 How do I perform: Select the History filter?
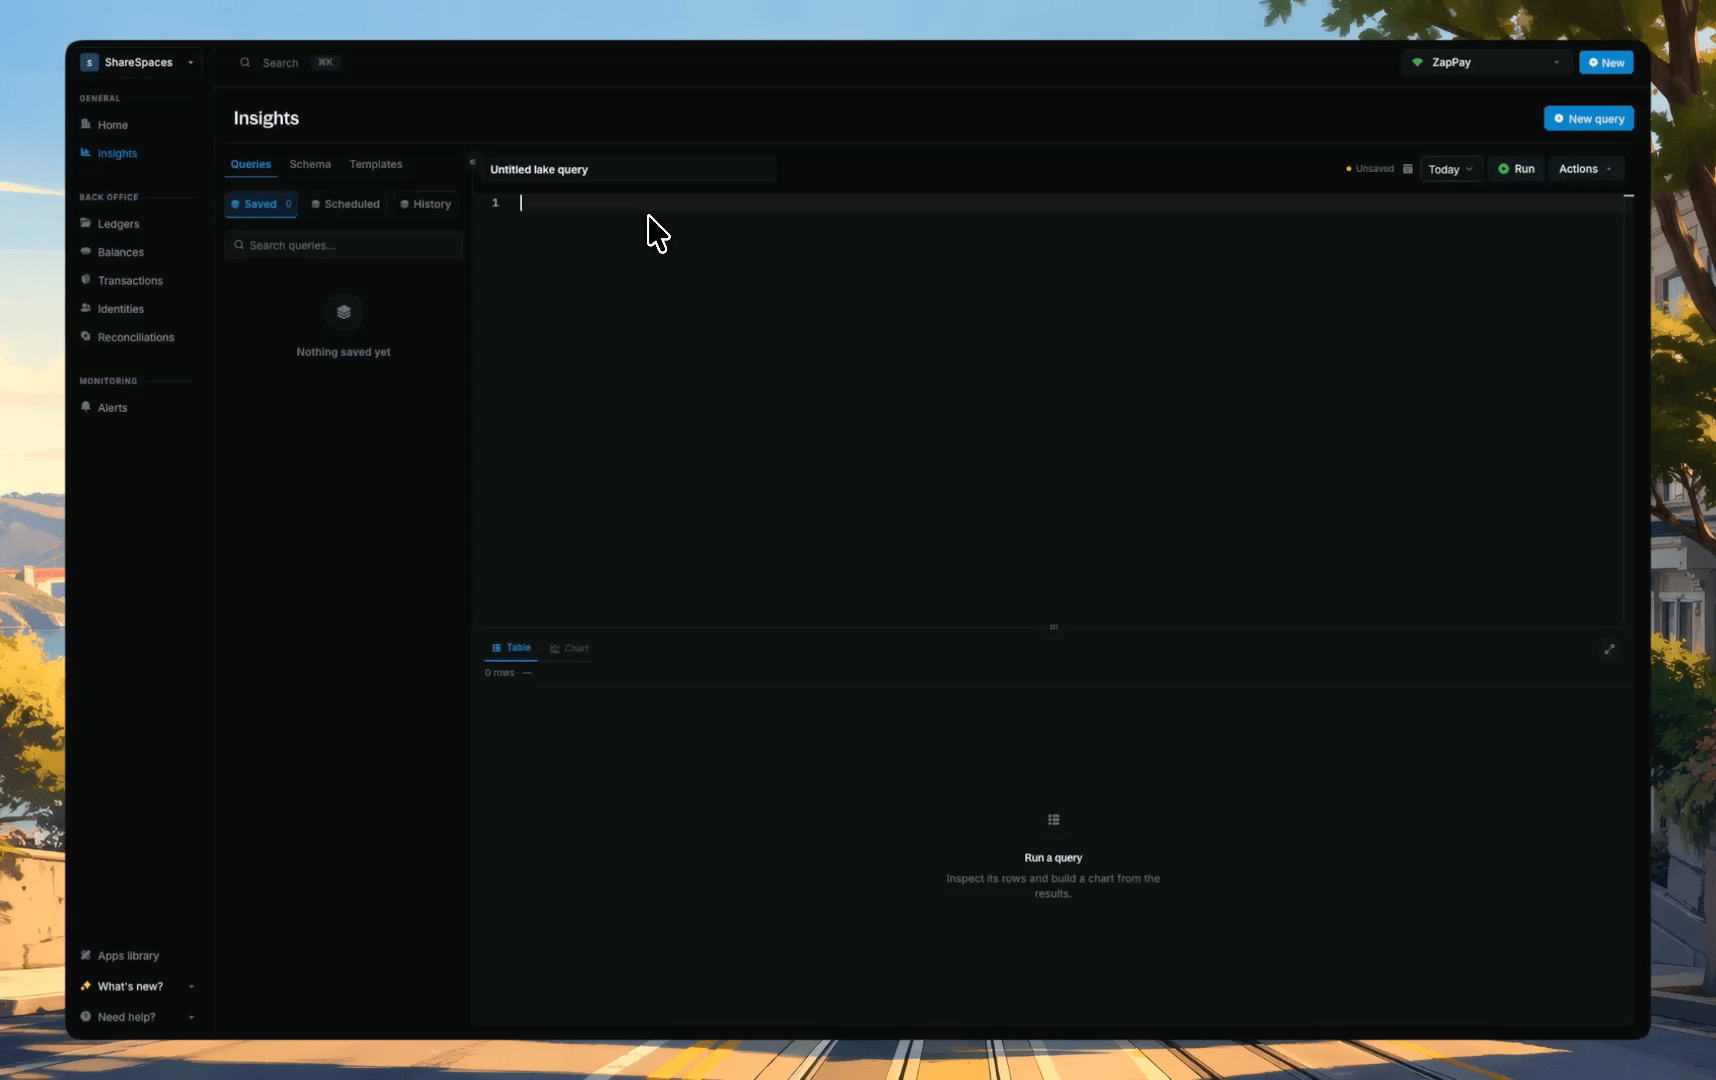pos(426,204)
